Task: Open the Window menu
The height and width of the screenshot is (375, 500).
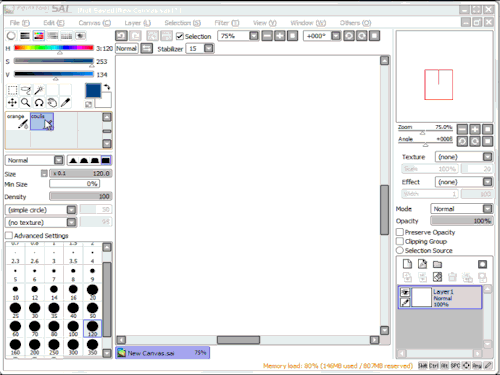Action: (x=308, y=23)
